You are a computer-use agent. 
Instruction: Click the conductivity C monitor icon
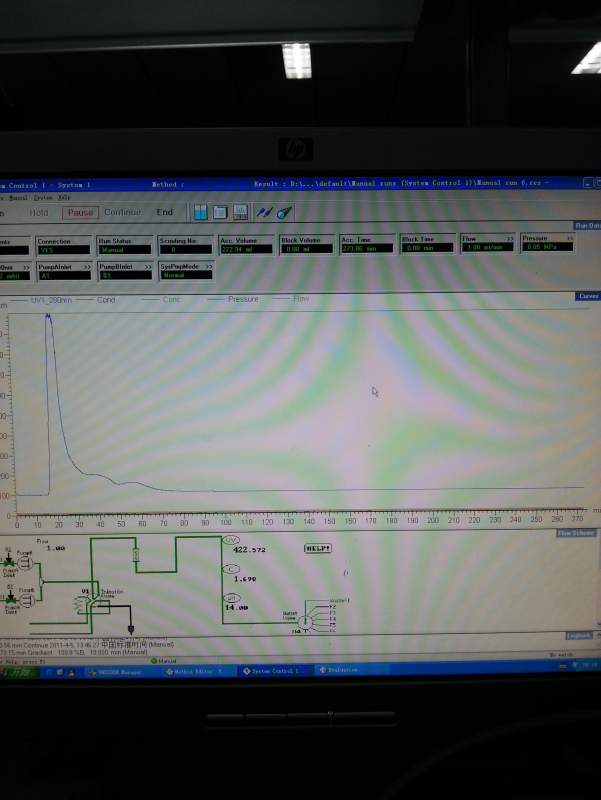(231, 569)
